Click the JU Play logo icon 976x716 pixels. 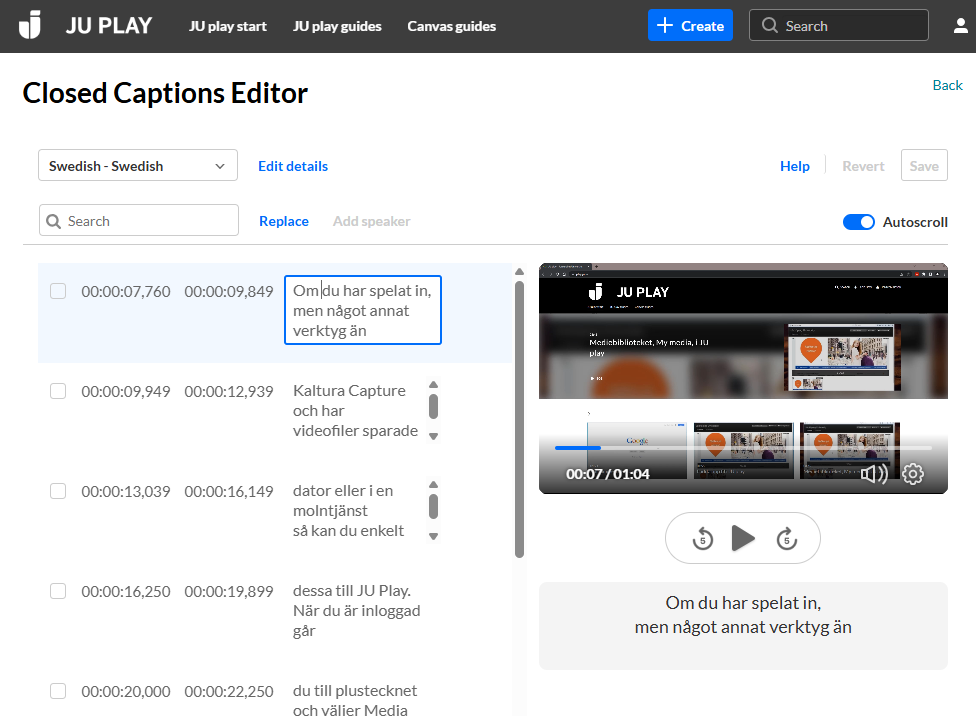[x=31, y=25]
